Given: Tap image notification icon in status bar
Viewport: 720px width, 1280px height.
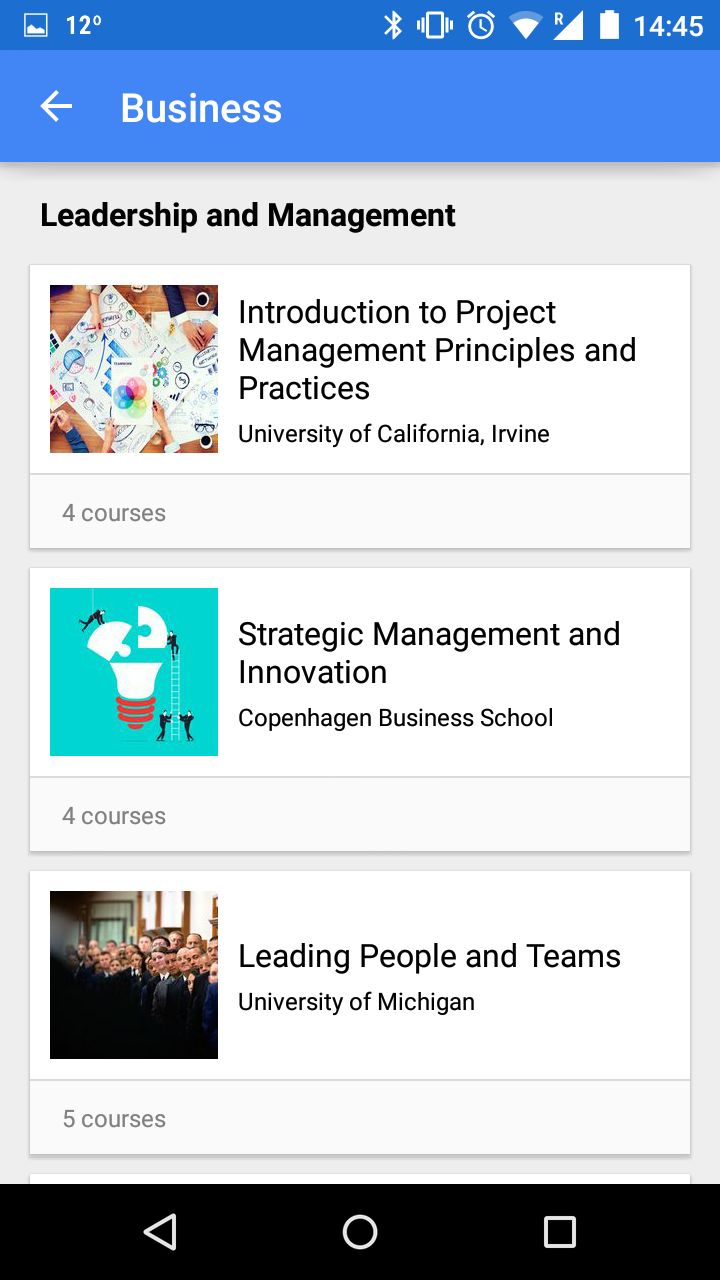Looking at the screenshot, I should [x=36, y=26].
